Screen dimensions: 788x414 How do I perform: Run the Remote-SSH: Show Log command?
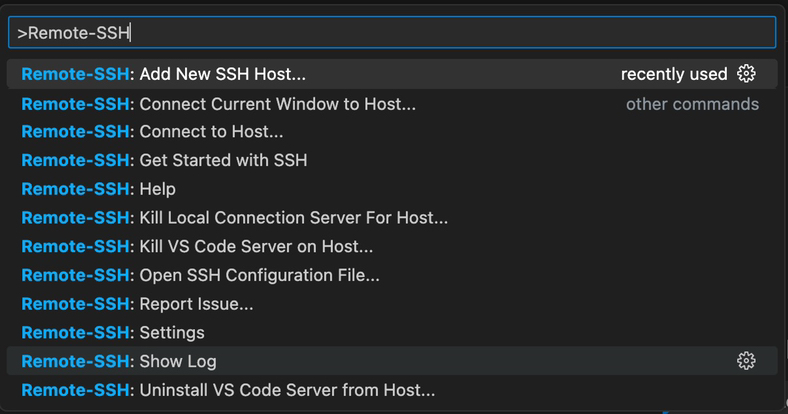pyautogui.click(x=392, y=361)
